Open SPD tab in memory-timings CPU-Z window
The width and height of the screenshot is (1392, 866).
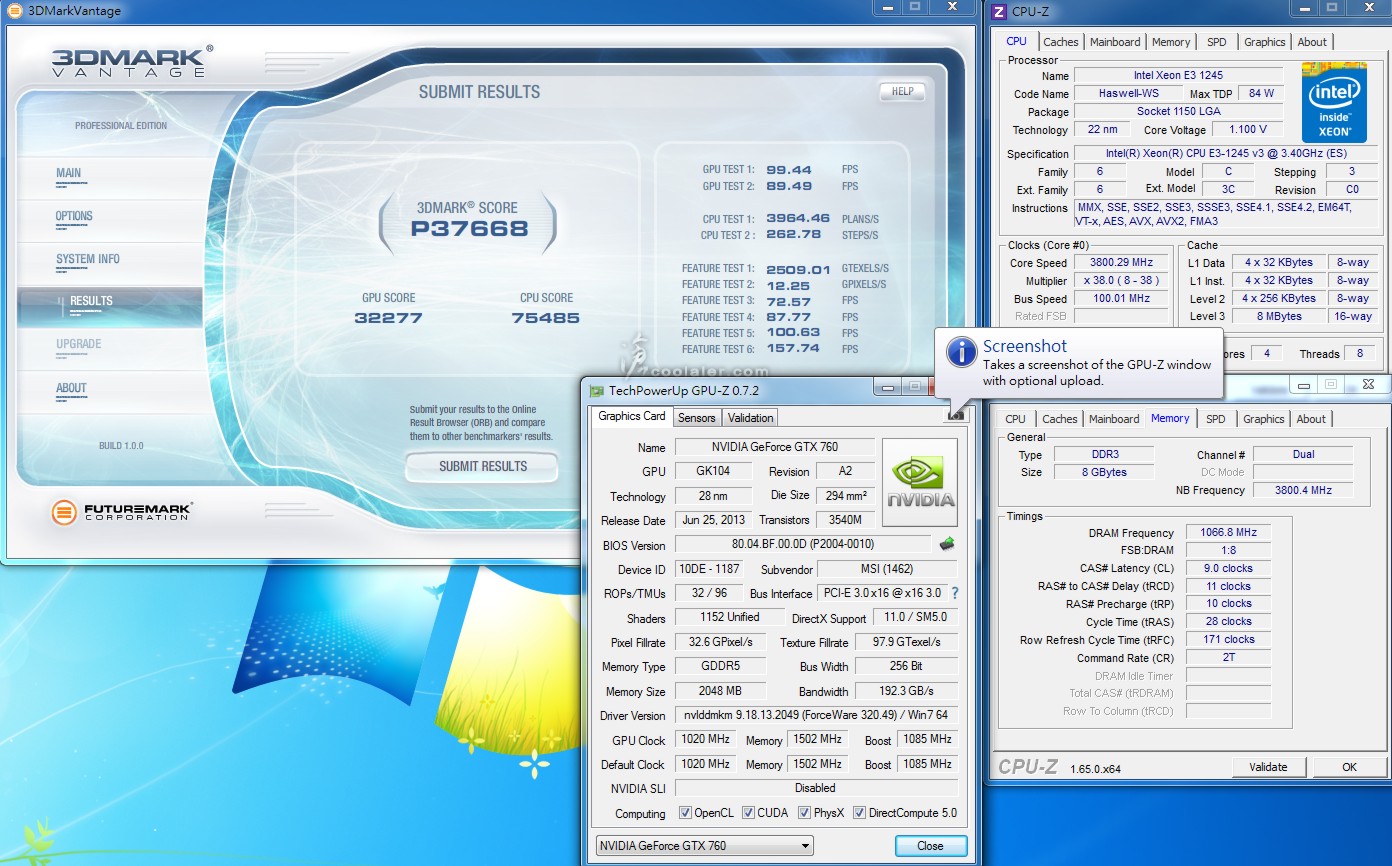(x=1216, y=419)
